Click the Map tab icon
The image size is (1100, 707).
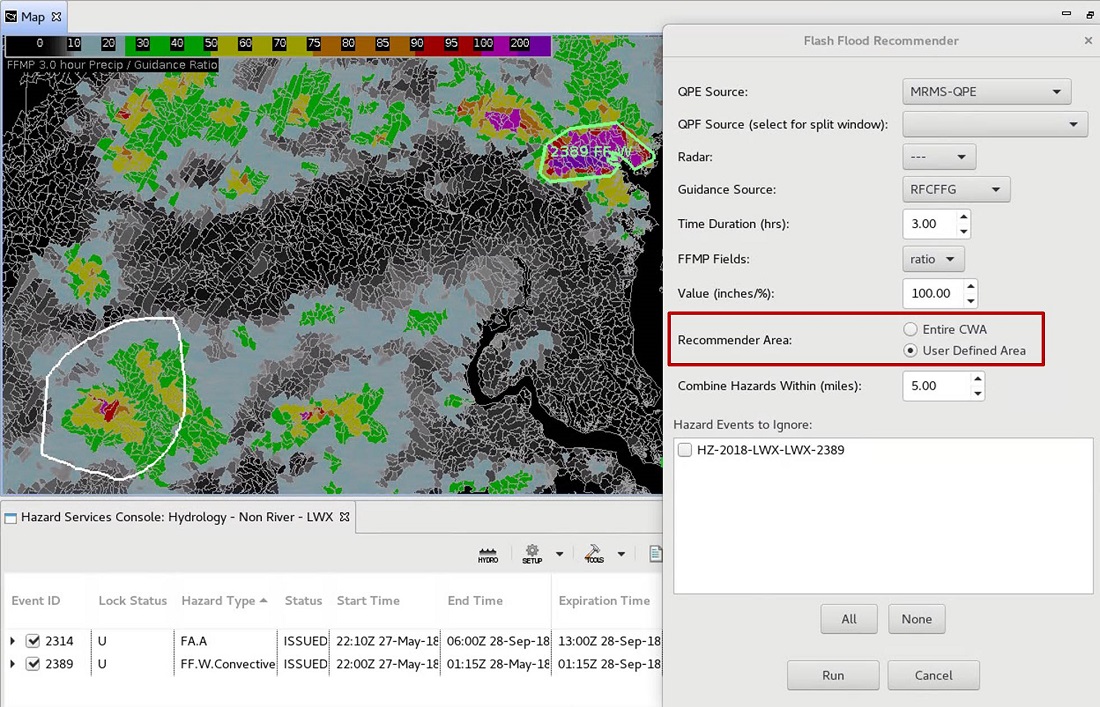pyautogui.click(x=11, y=17)
